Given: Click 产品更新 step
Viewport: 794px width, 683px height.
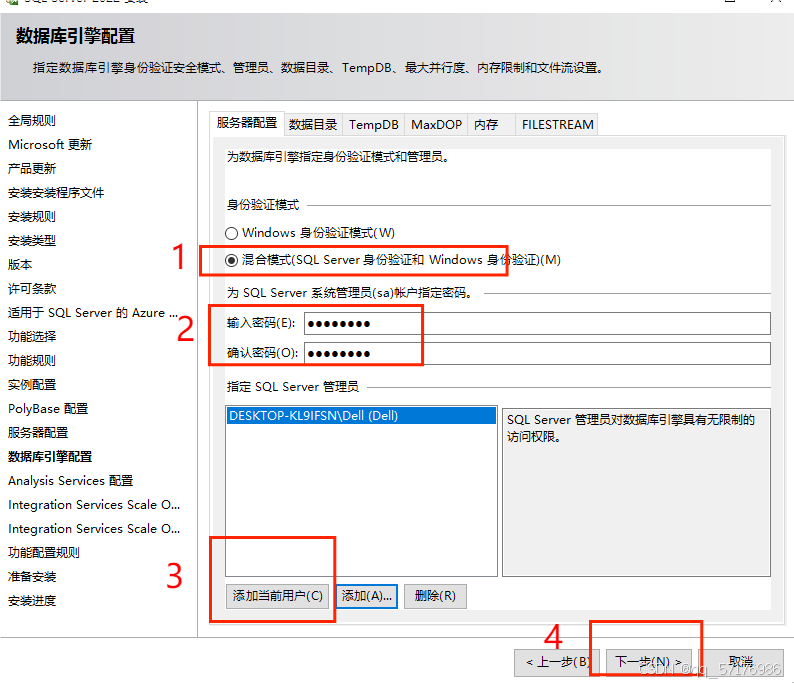Looking at the screenshot, I should pyautogui.click(x=32, y=169).
